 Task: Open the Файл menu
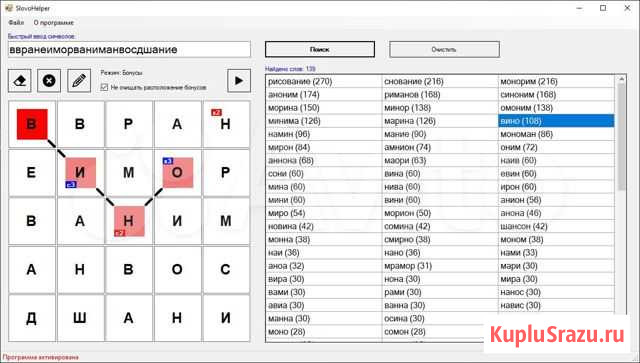[16, 22]
